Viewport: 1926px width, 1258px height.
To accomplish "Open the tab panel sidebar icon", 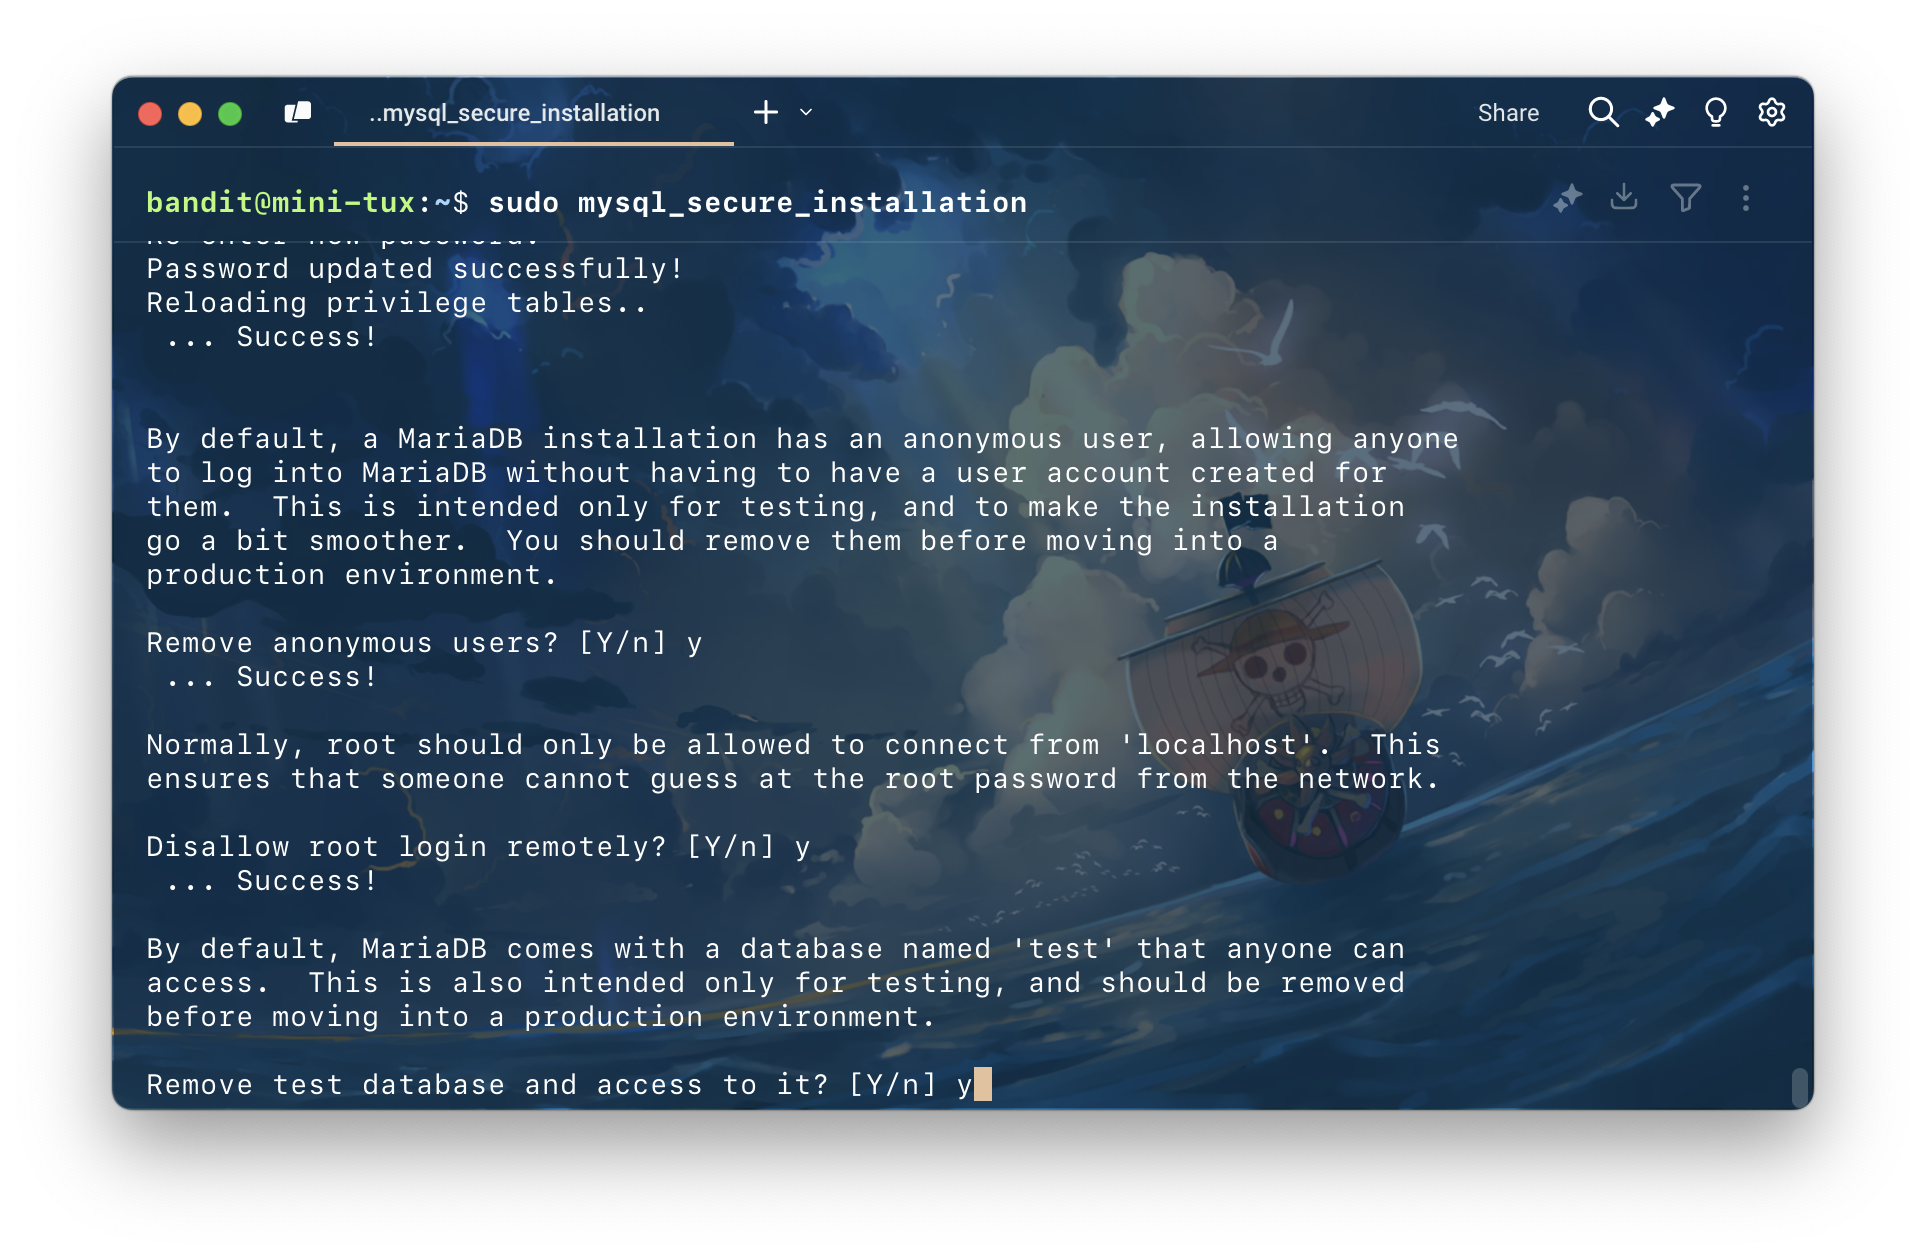I will click(298, 113).
